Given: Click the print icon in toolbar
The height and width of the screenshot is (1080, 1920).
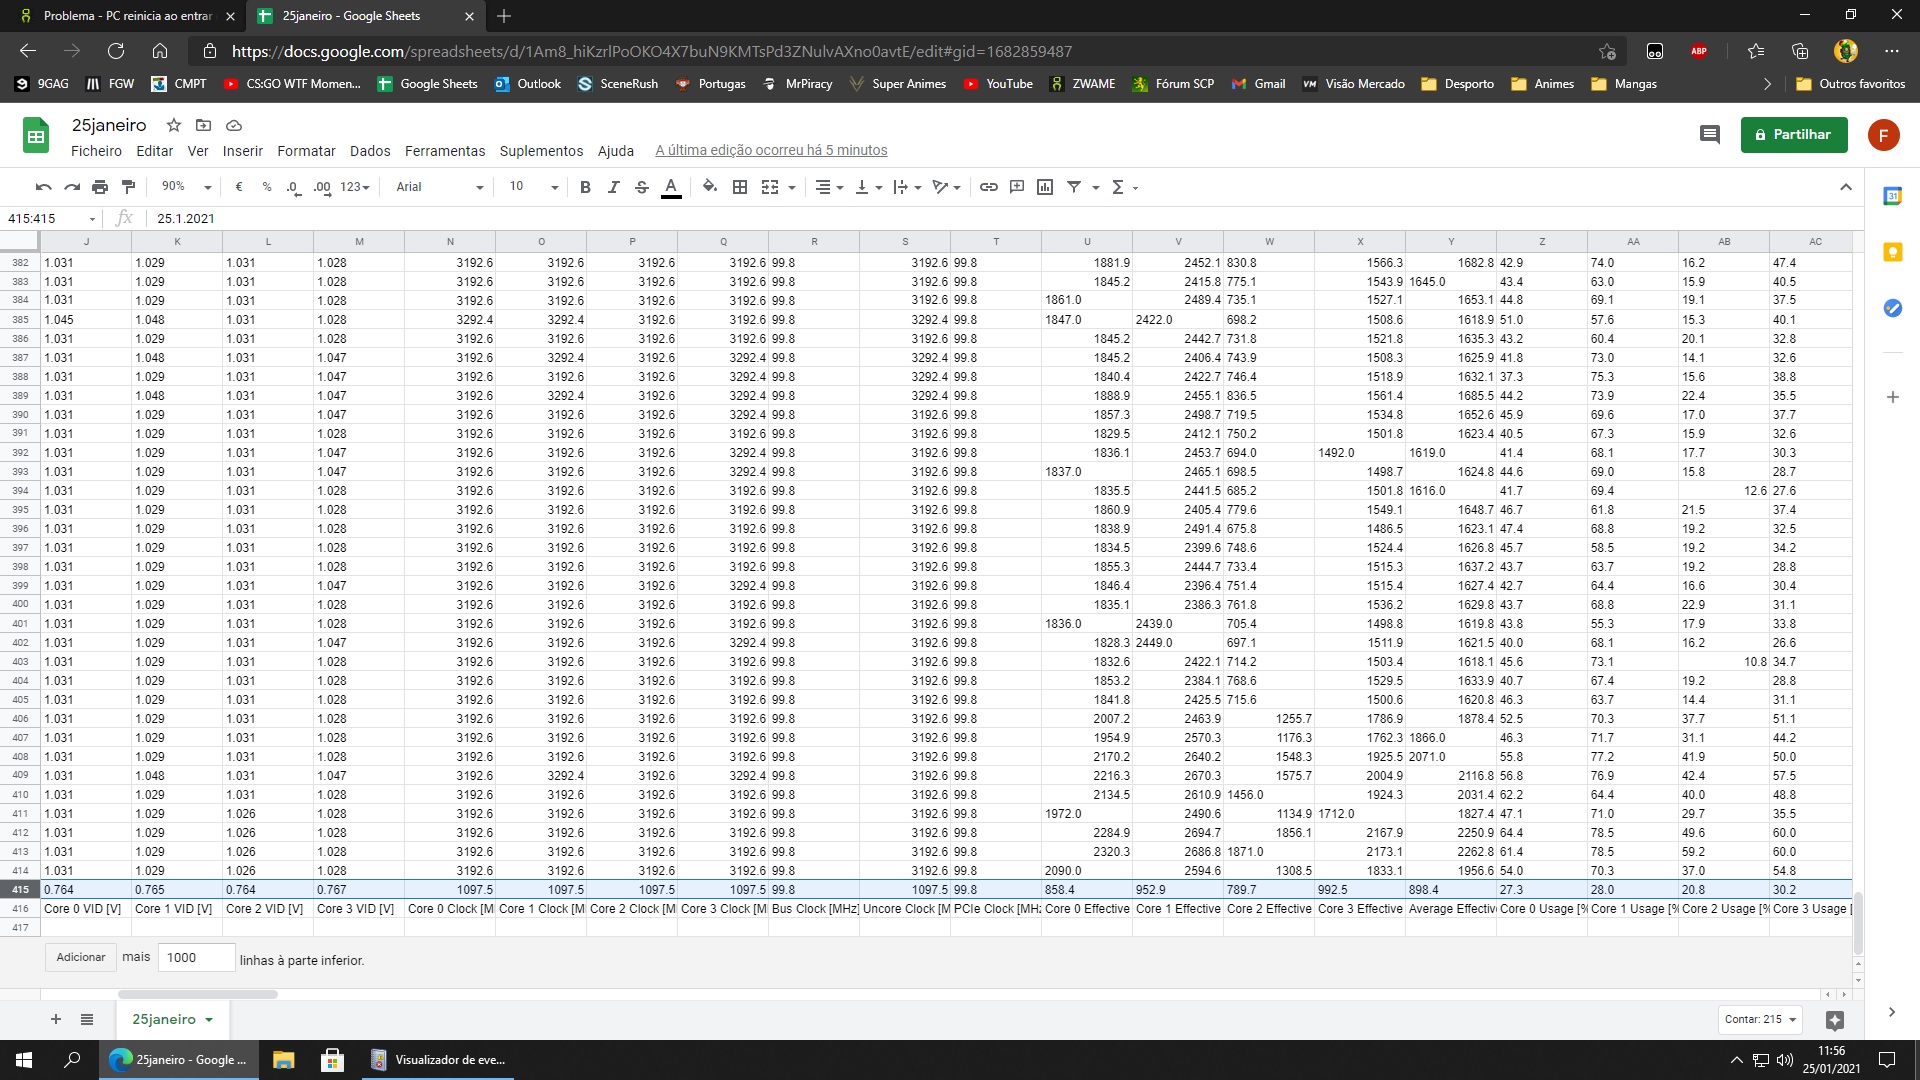Looking at the screenshot, I should 100,187.
